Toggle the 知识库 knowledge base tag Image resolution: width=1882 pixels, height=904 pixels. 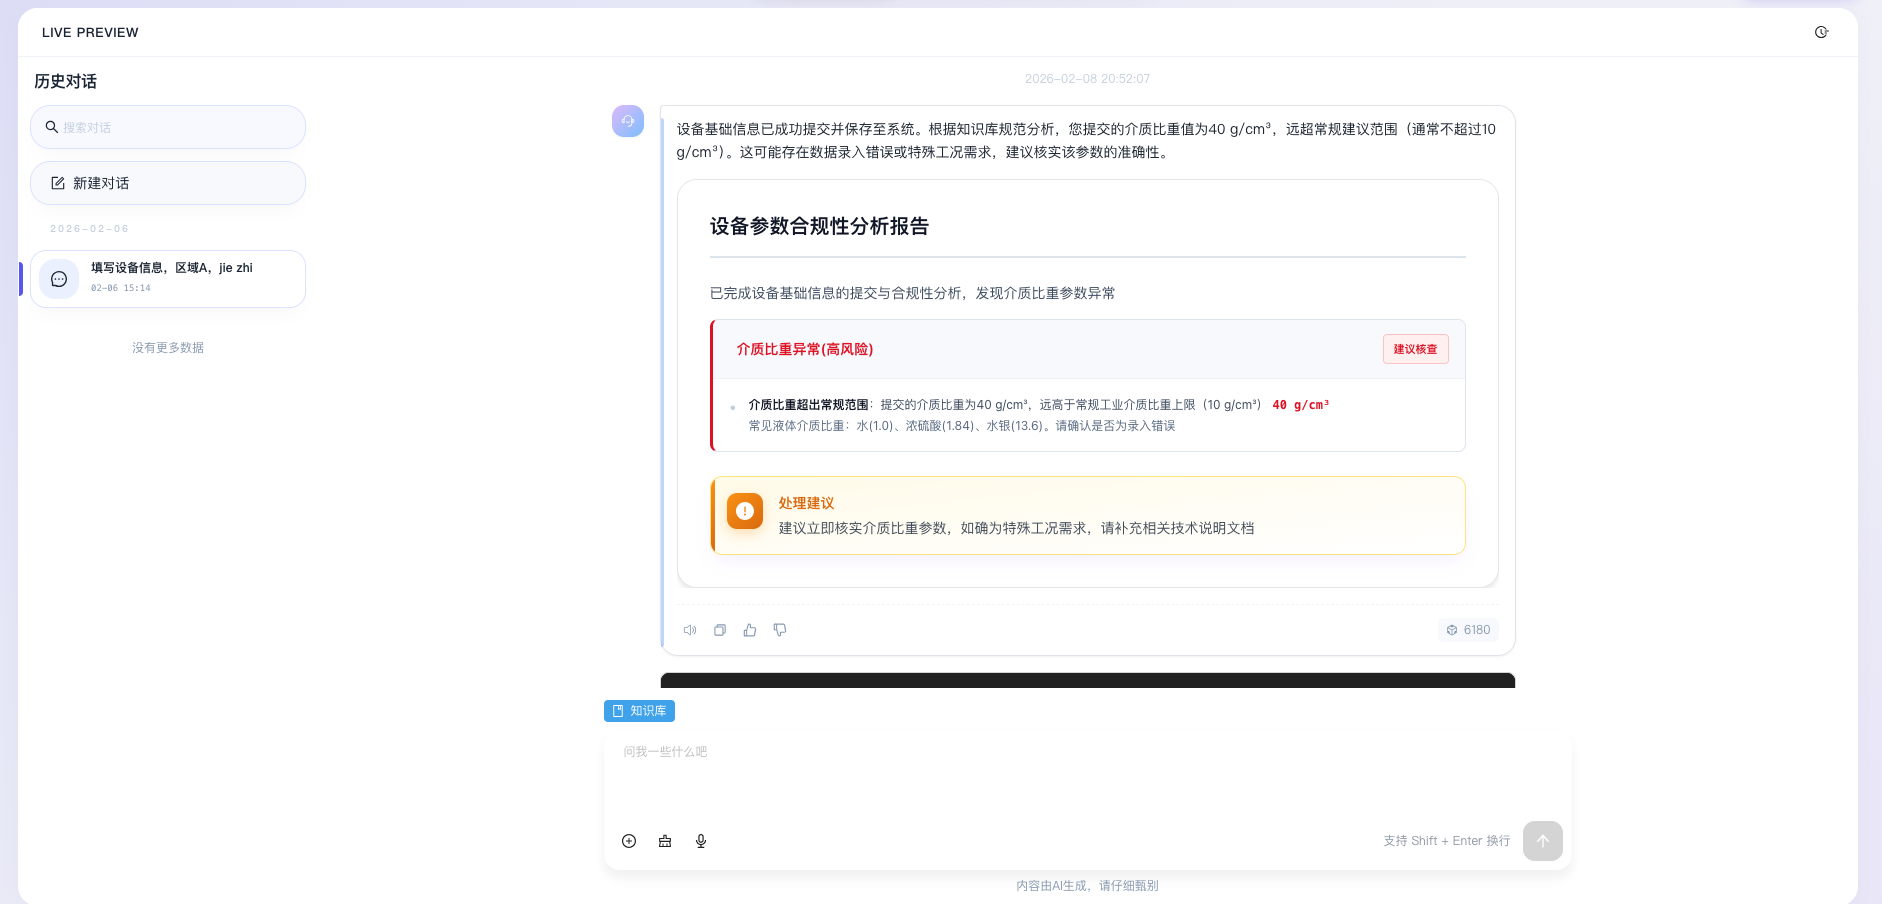639,711
